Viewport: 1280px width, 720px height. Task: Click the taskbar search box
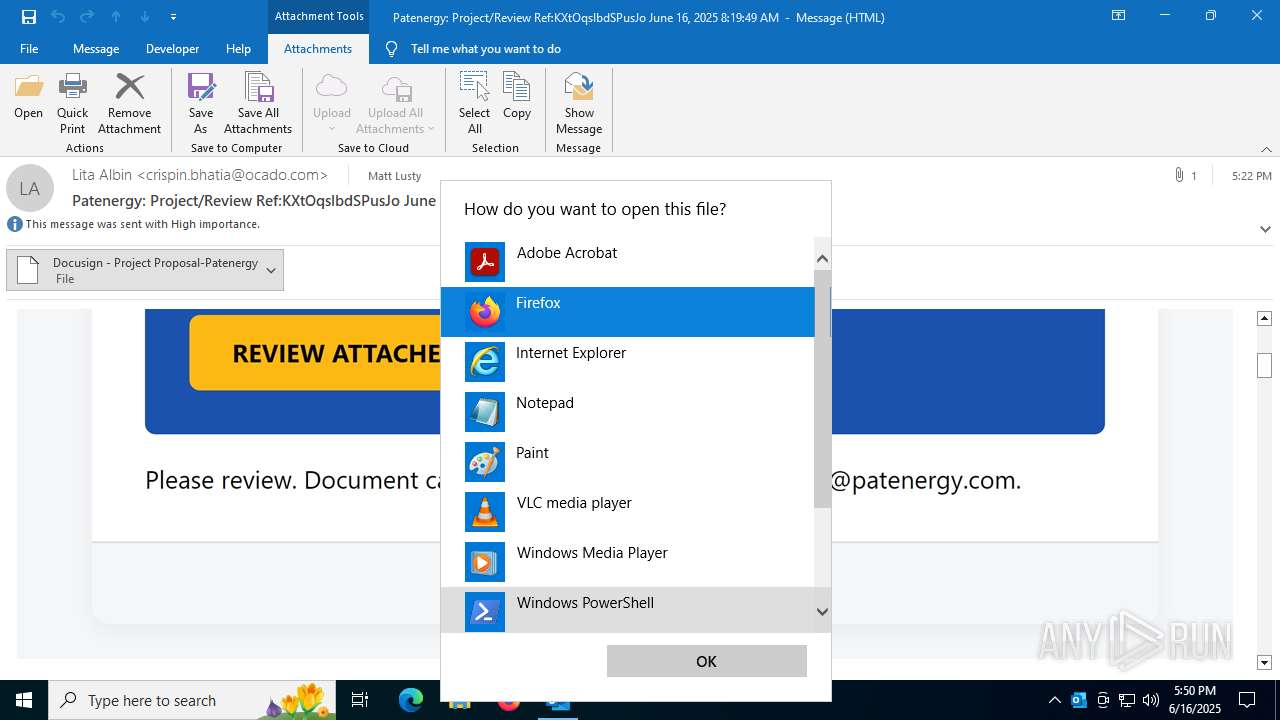click(194, 700)
